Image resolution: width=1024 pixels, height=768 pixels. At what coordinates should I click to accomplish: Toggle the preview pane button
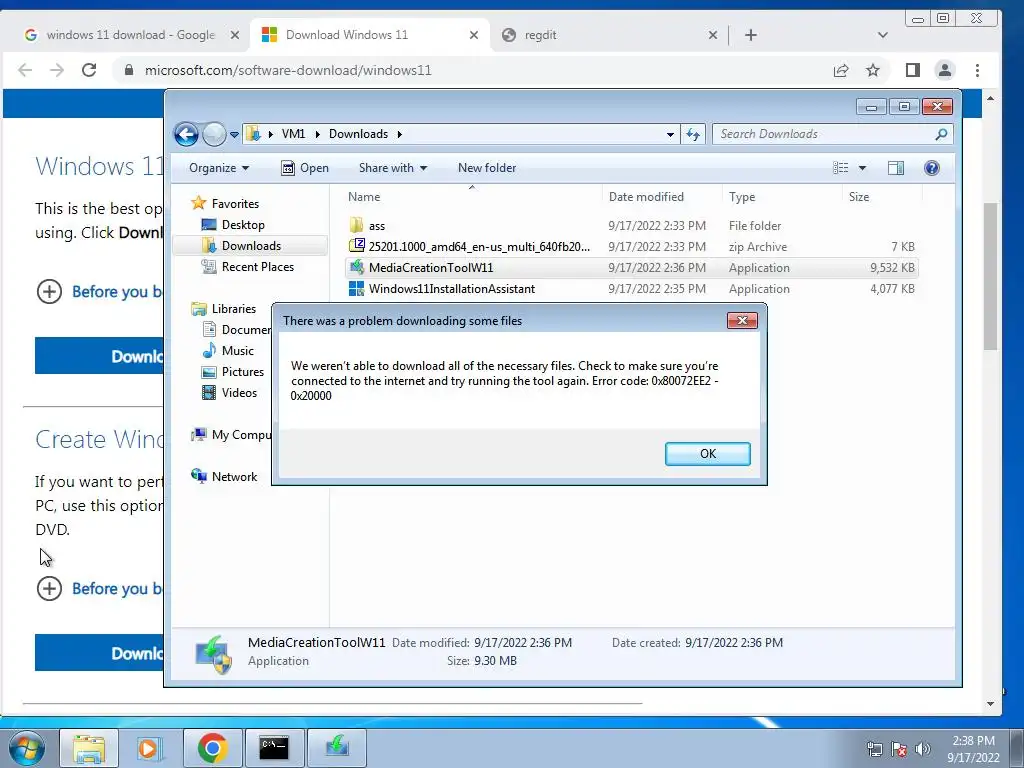[896, 168]
